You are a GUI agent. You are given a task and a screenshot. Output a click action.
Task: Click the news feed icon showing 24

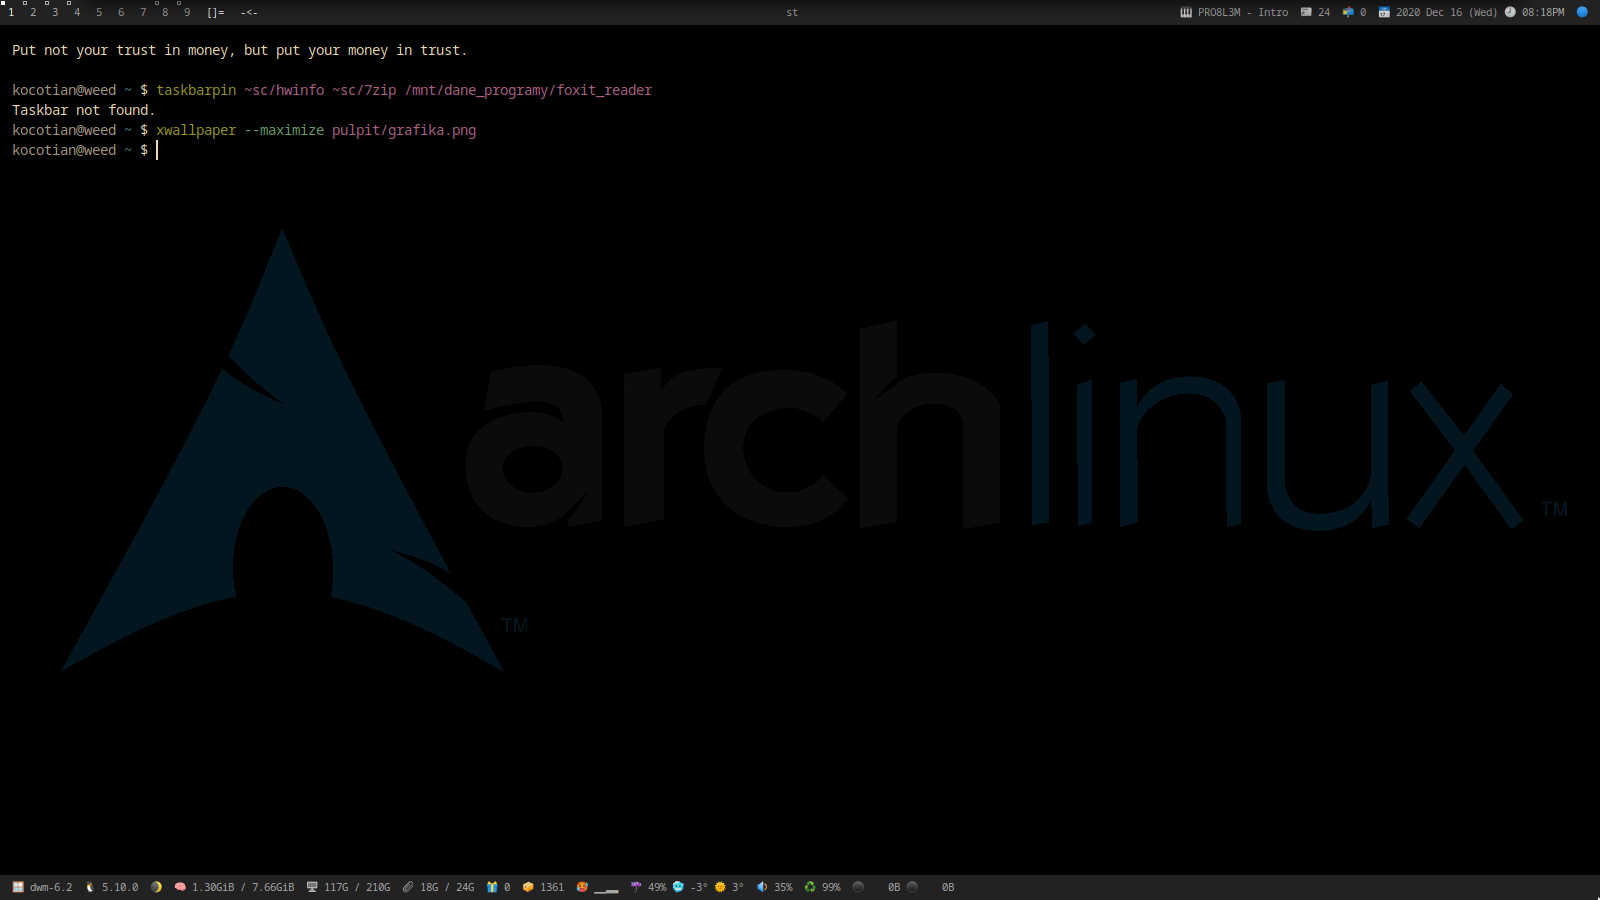point(1306,12)
